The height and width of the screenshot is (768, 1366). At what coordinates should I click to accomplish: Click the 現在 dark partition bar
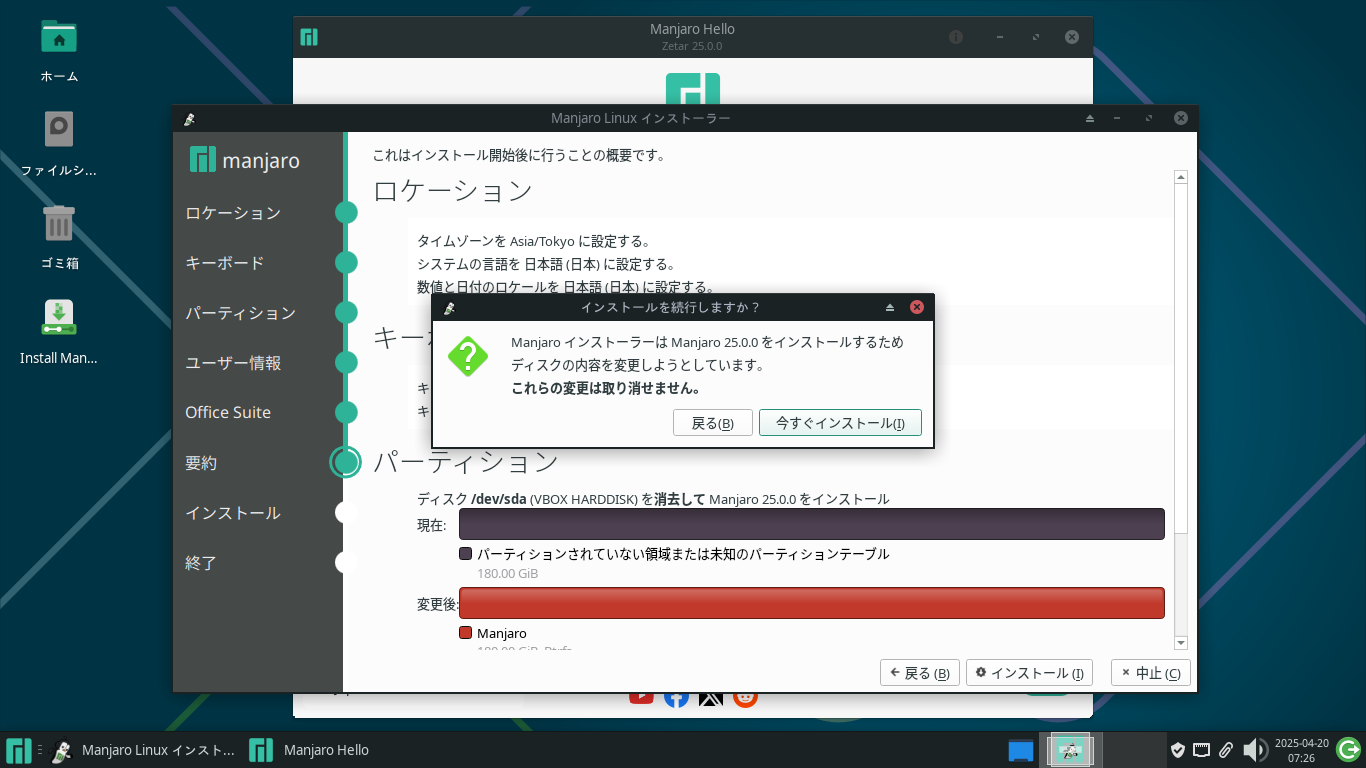tap(812, 524)
